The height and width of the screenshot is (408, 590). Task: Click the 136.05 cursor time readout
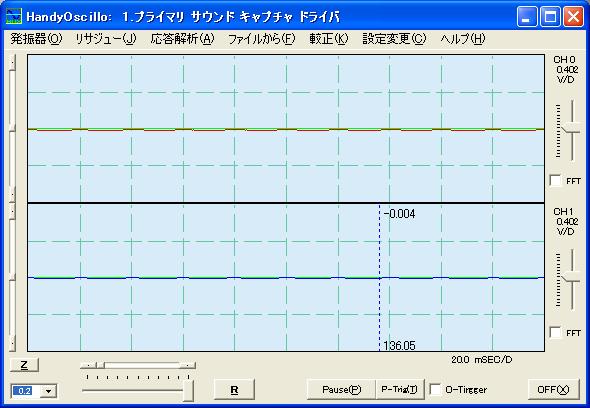tap(399, 346)
